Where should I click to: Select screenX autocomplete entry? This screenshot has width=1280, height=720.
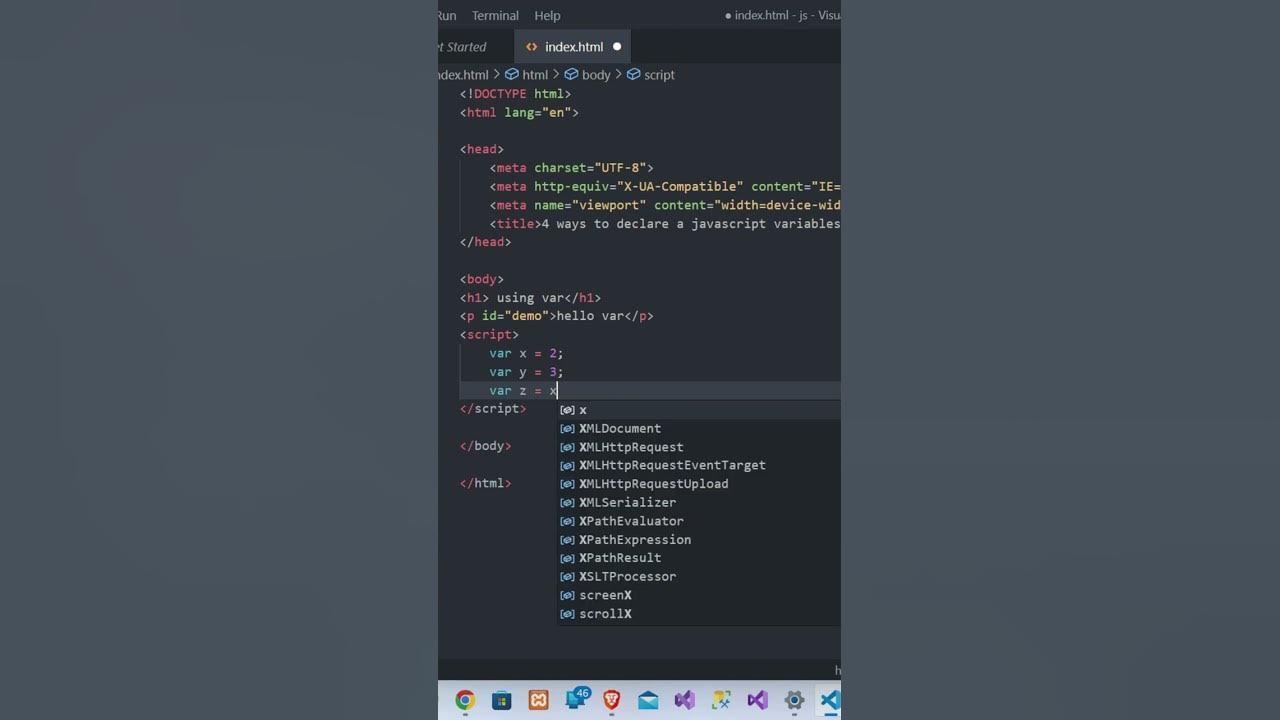coord(699,595)
